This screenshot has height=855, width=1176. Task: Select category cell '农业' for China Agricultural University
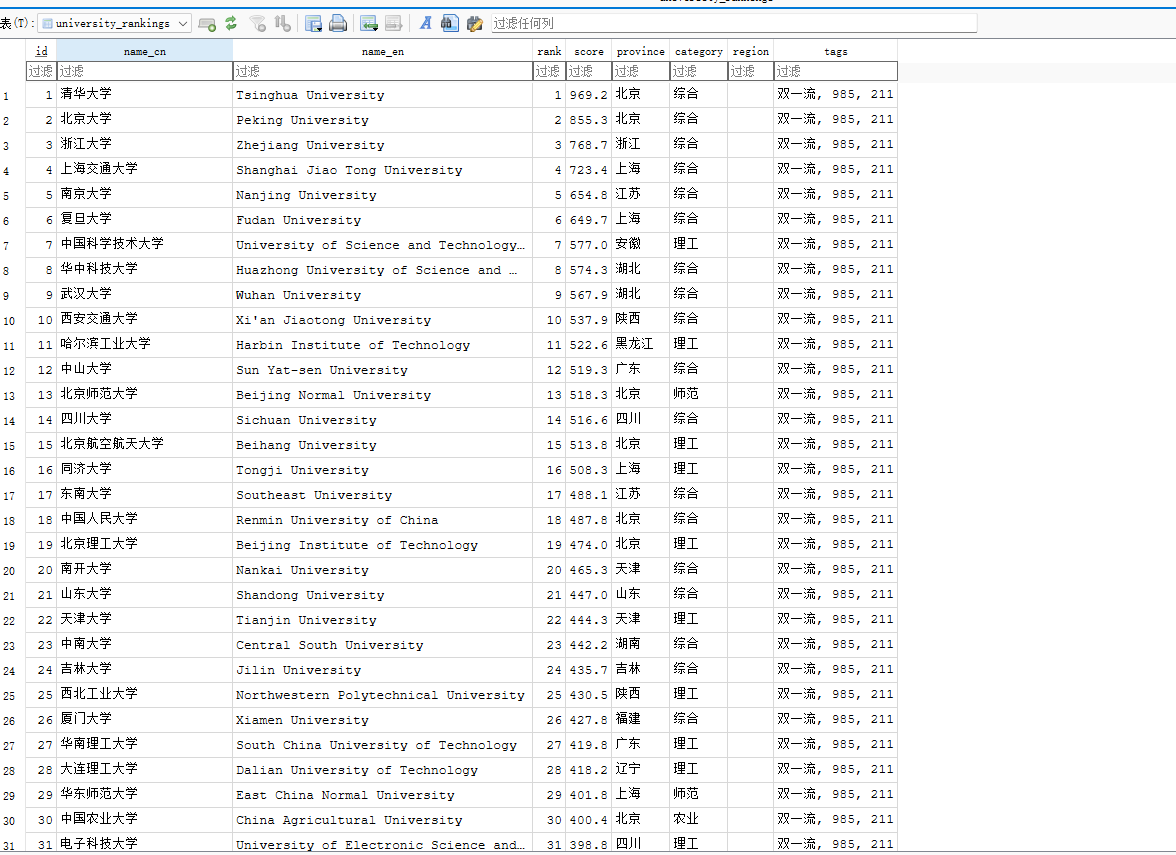coord(698,820)
